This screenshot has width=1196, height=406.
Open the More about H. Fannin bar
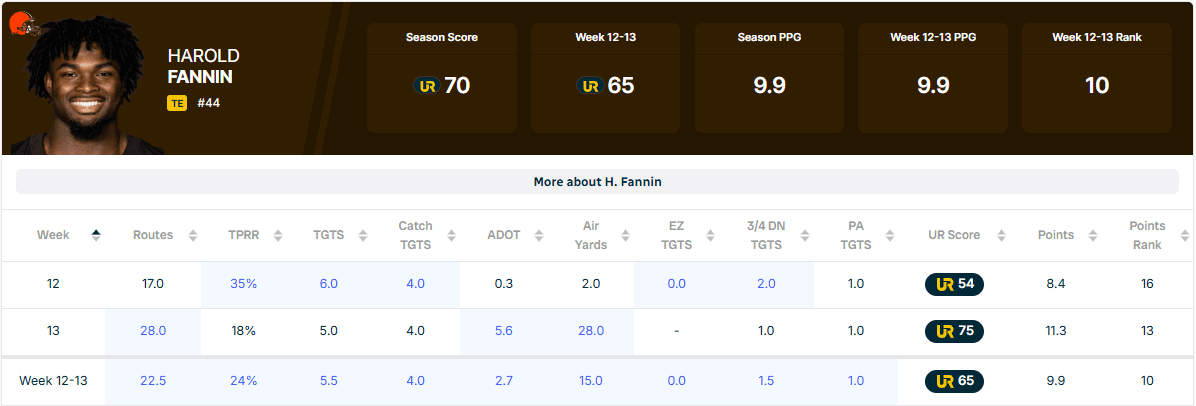597,182
